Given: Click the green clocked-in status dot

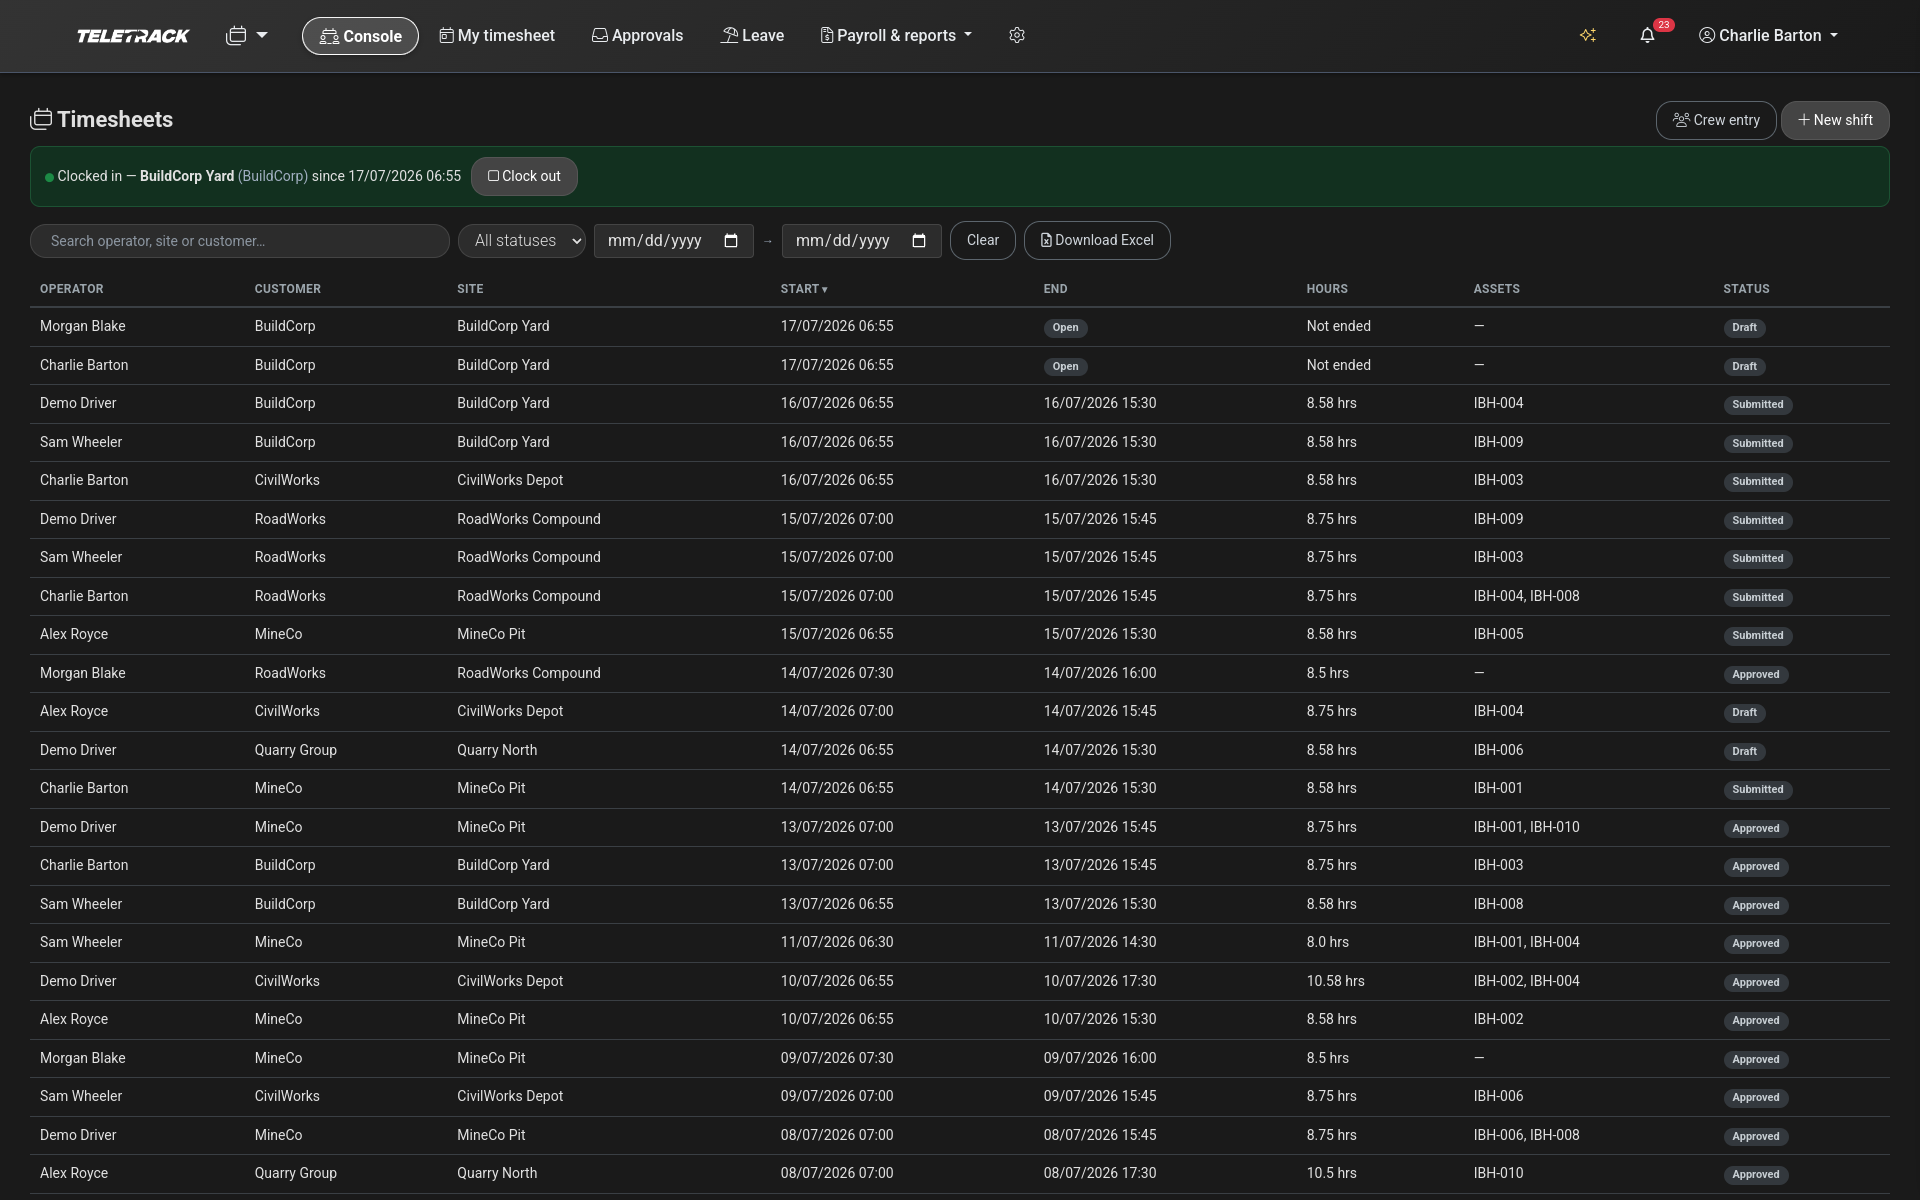Looking at the screenshot, I should tap(49, 177).
